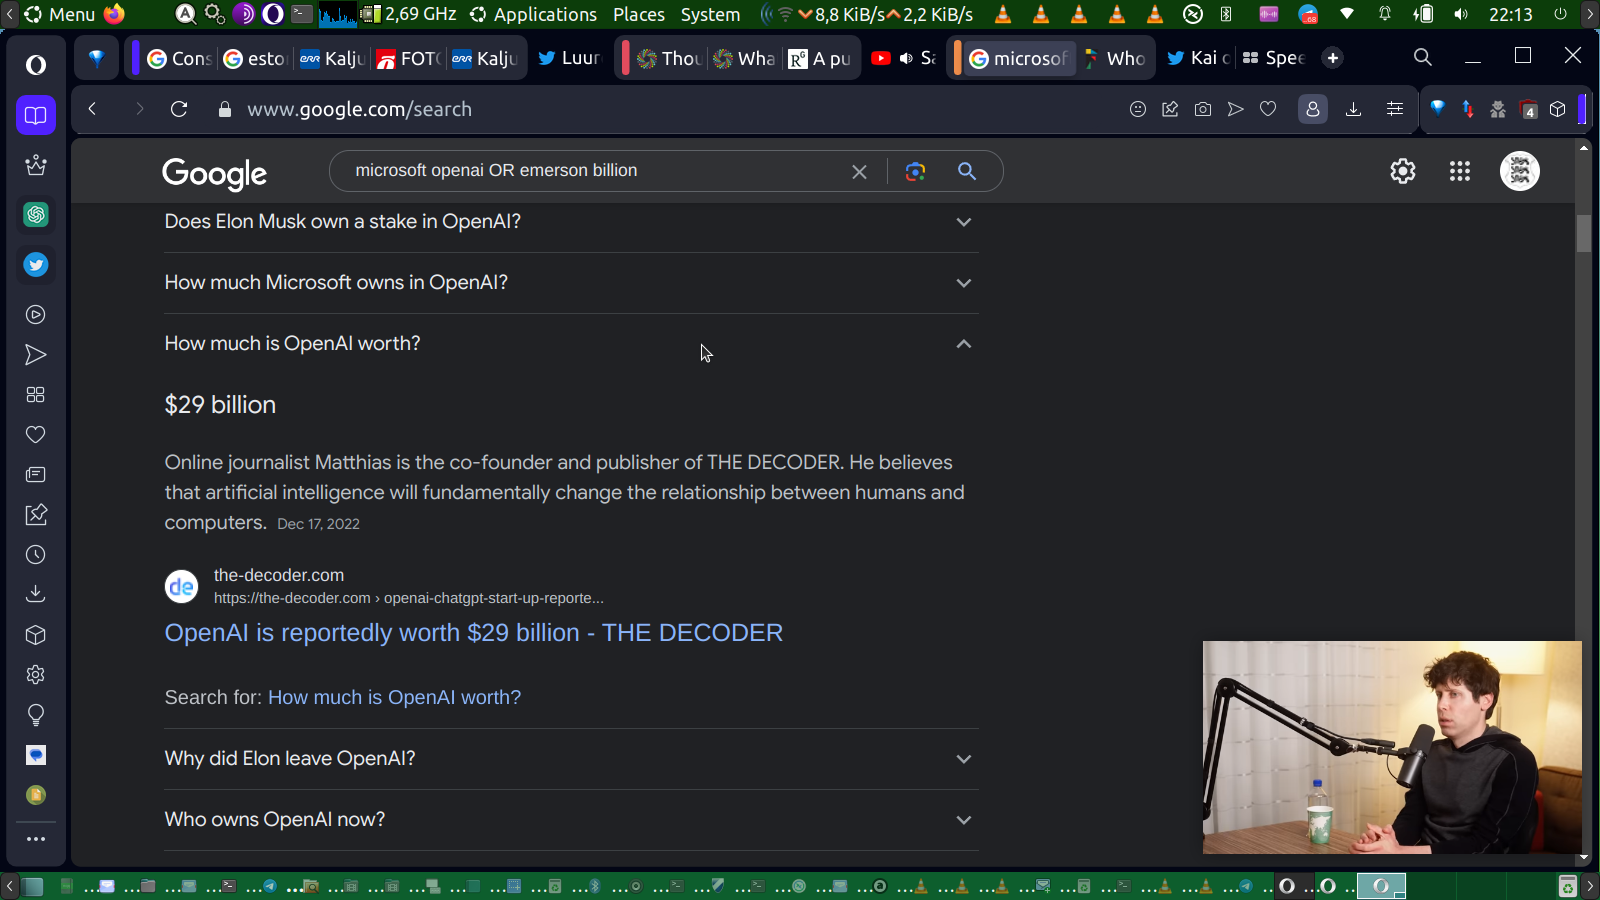
Task: Open the "OpenAI is reportedly worth $29 billion" link
Action: tap(474, 633)
